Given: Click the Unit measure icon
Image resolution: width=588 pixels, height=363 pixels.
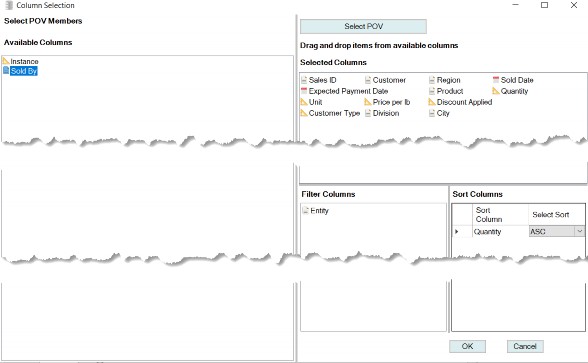Looking at the screenshot, I should tap(304, 102).
